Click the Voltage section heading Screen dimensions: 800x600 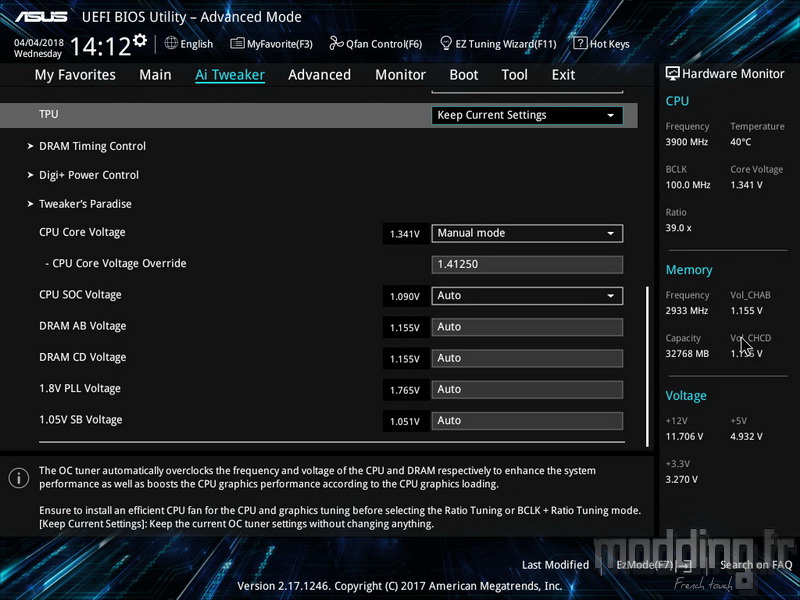click(686, 396)
